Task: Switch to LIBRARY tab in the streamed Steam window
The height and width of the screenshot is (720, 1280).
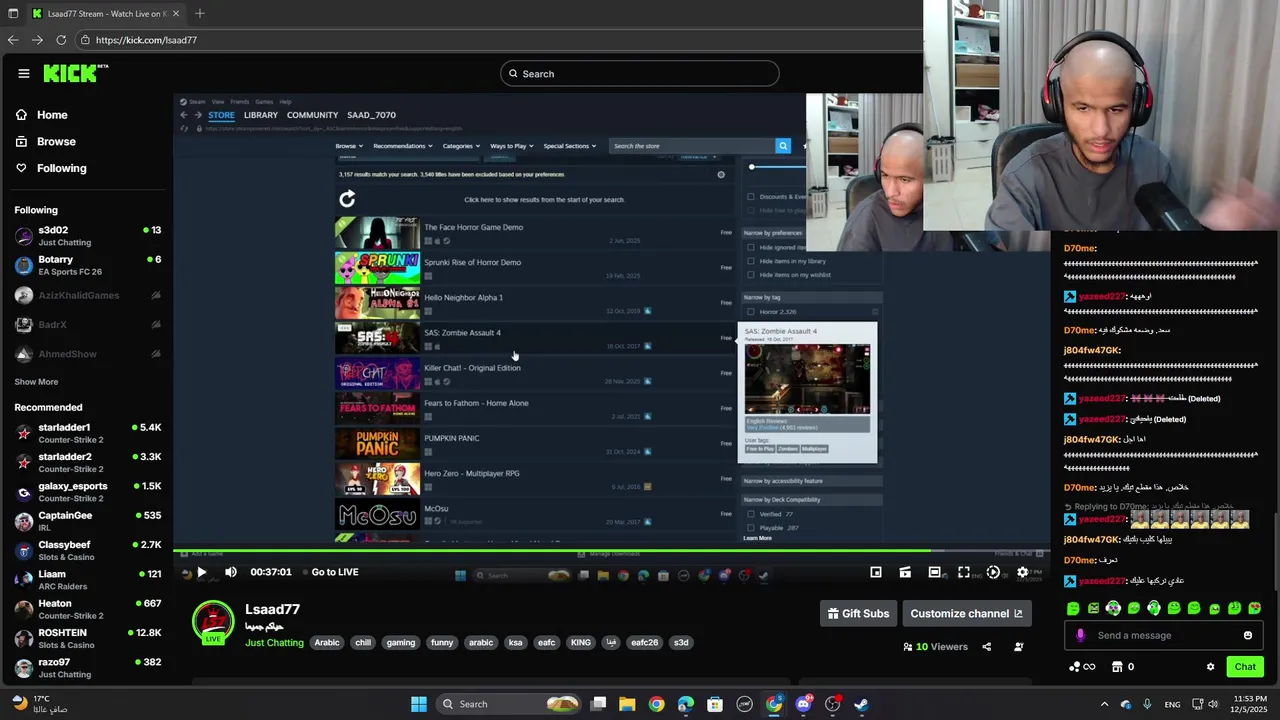Action: click(261, 115)
